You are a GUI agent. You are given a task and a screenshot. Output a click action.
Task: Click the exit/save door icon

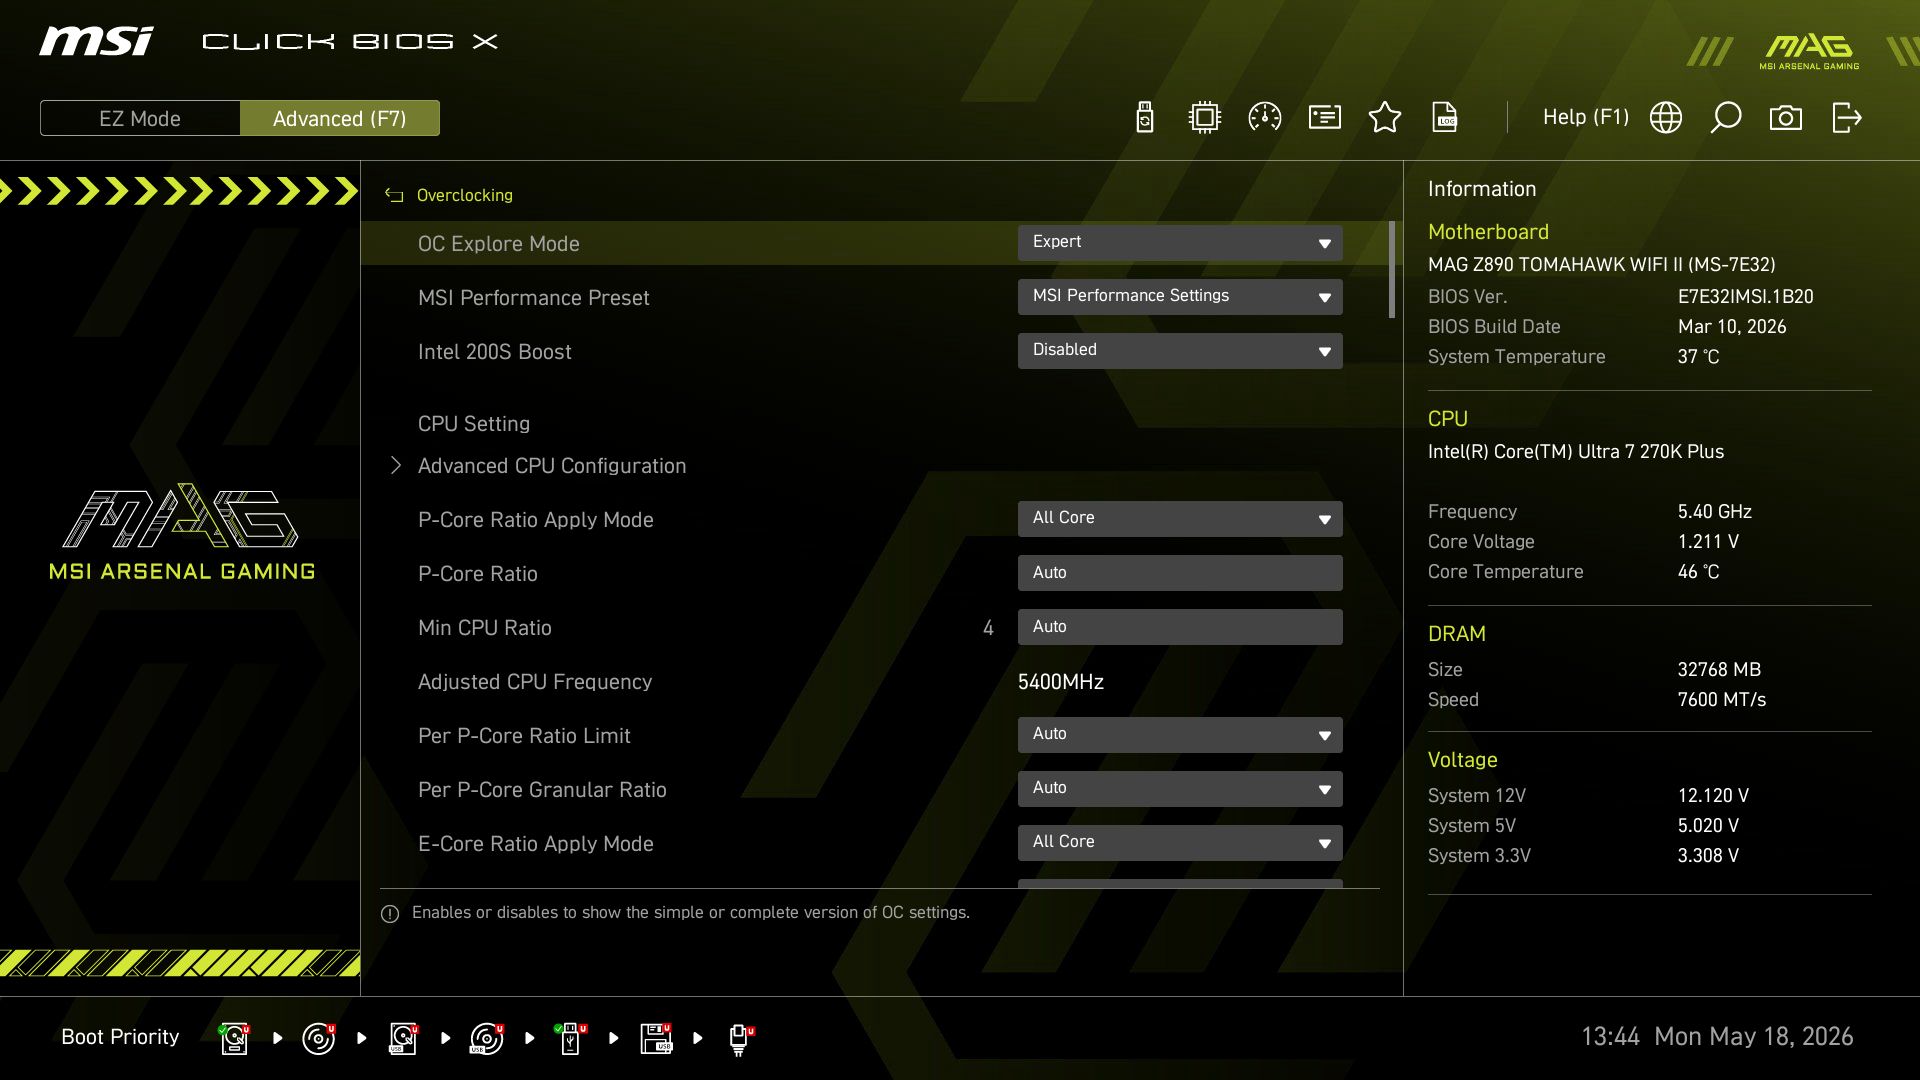pos(1847,118)
